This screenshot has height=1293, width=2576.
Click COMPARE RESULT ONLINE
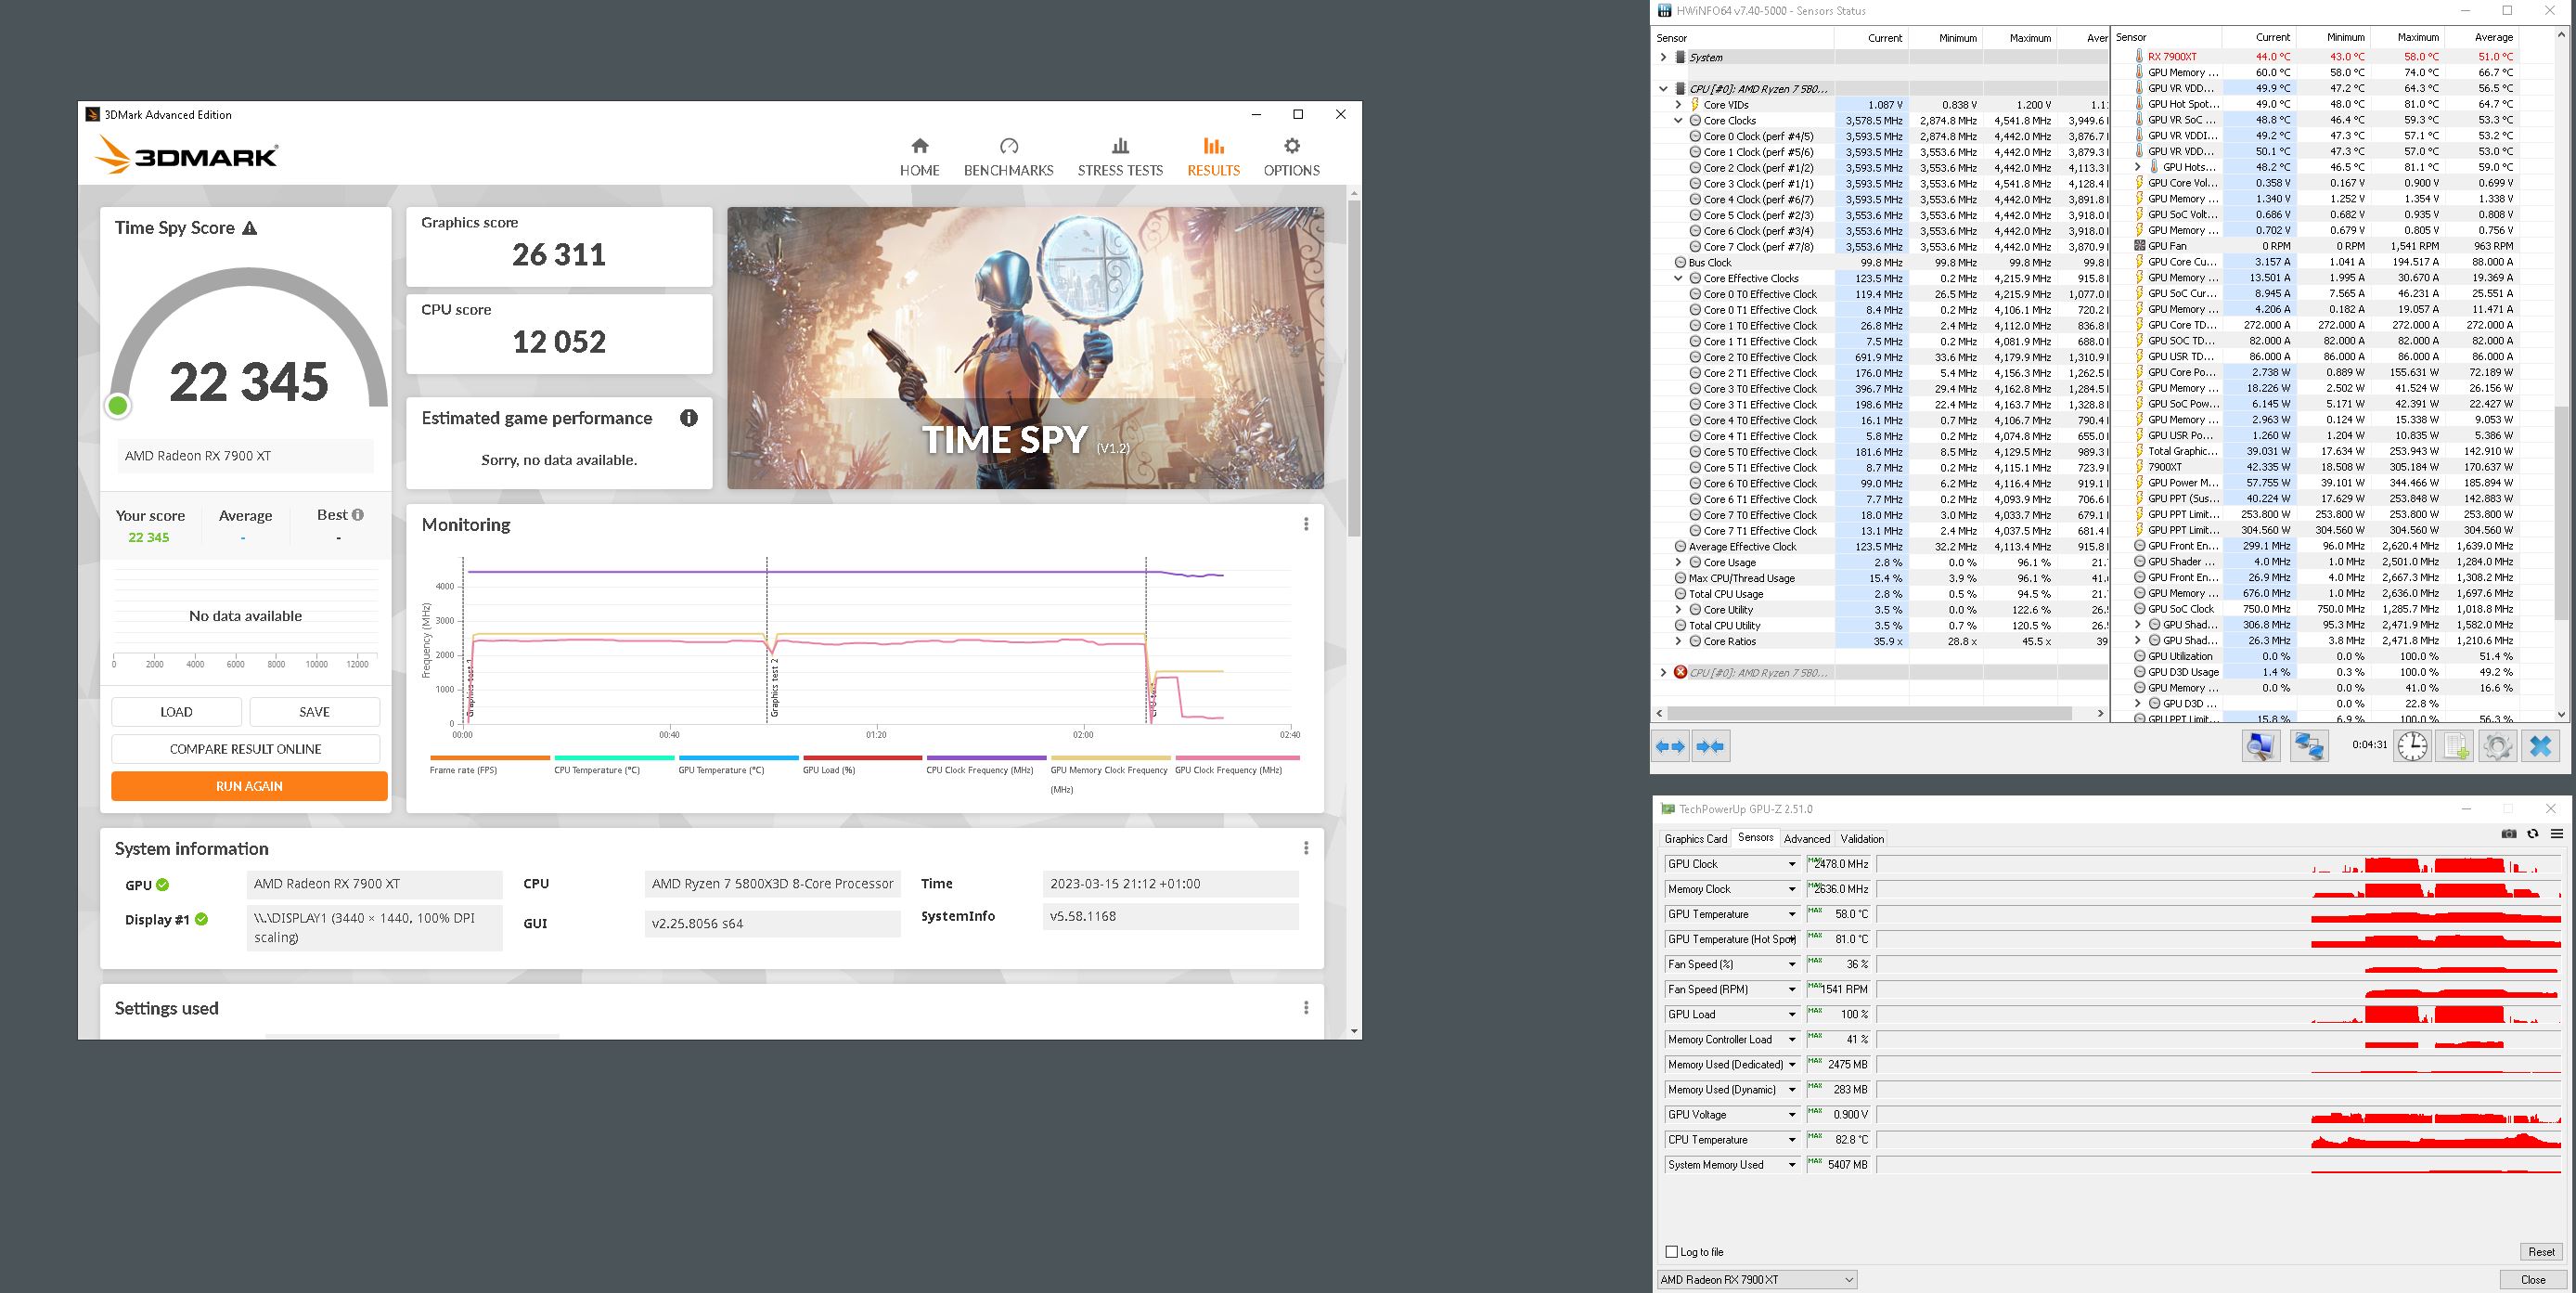245,749
